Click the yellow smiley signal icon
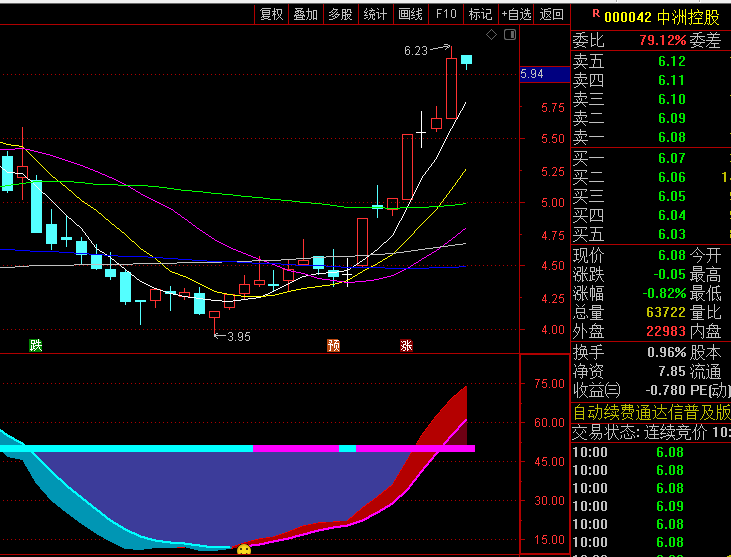 [x=243, y=549]
